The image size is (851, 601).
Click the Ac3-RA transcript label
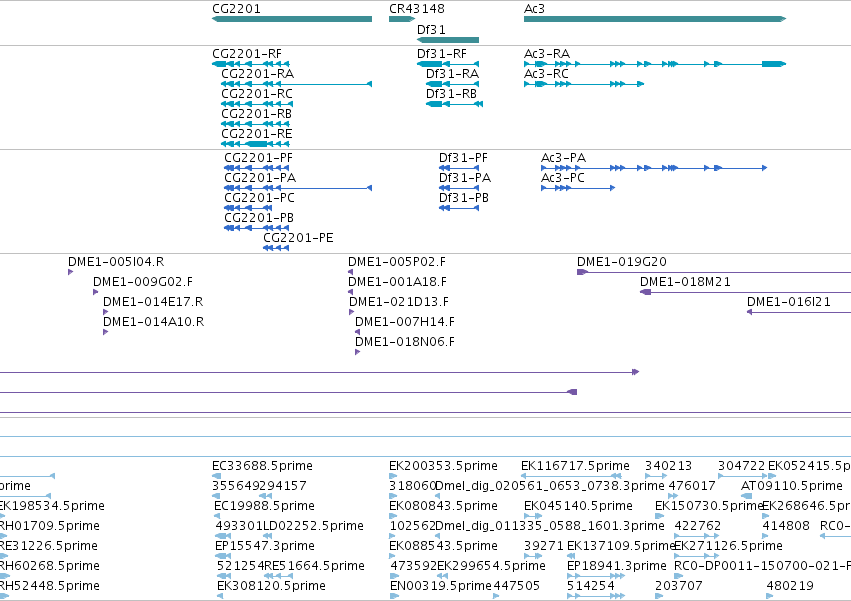tap(547, 54)
